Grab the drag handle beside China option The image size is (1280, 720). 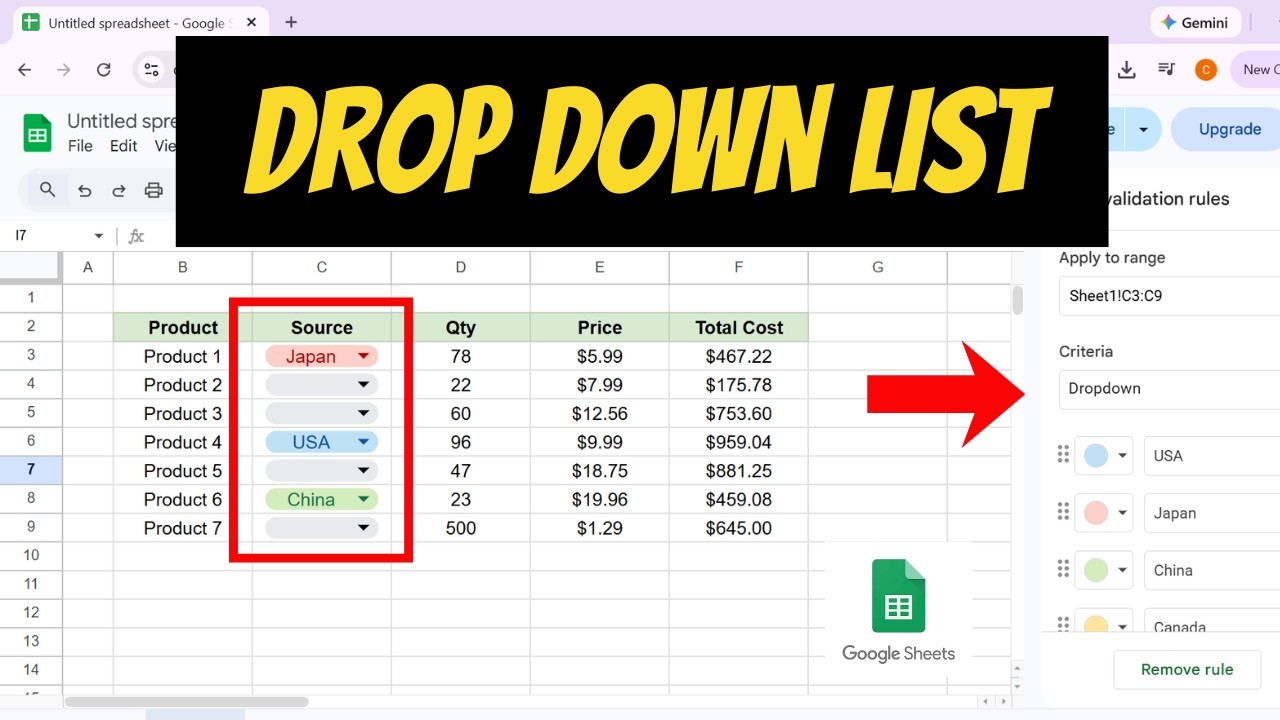pos(1063,569)
